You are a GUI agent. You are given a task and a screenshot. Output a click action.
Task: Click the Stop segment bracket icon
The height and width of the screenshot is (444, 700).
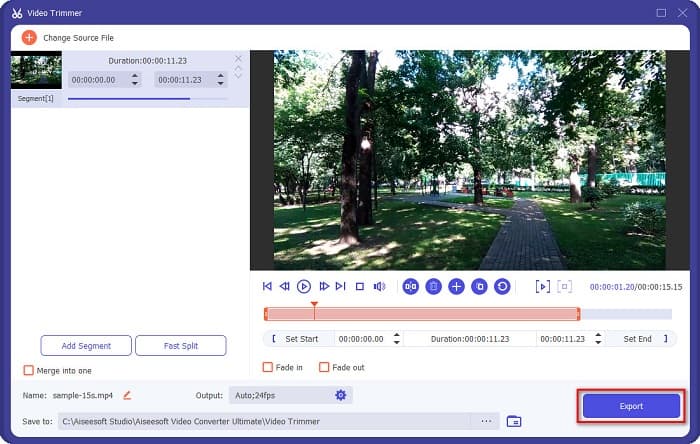click(565, 286)
